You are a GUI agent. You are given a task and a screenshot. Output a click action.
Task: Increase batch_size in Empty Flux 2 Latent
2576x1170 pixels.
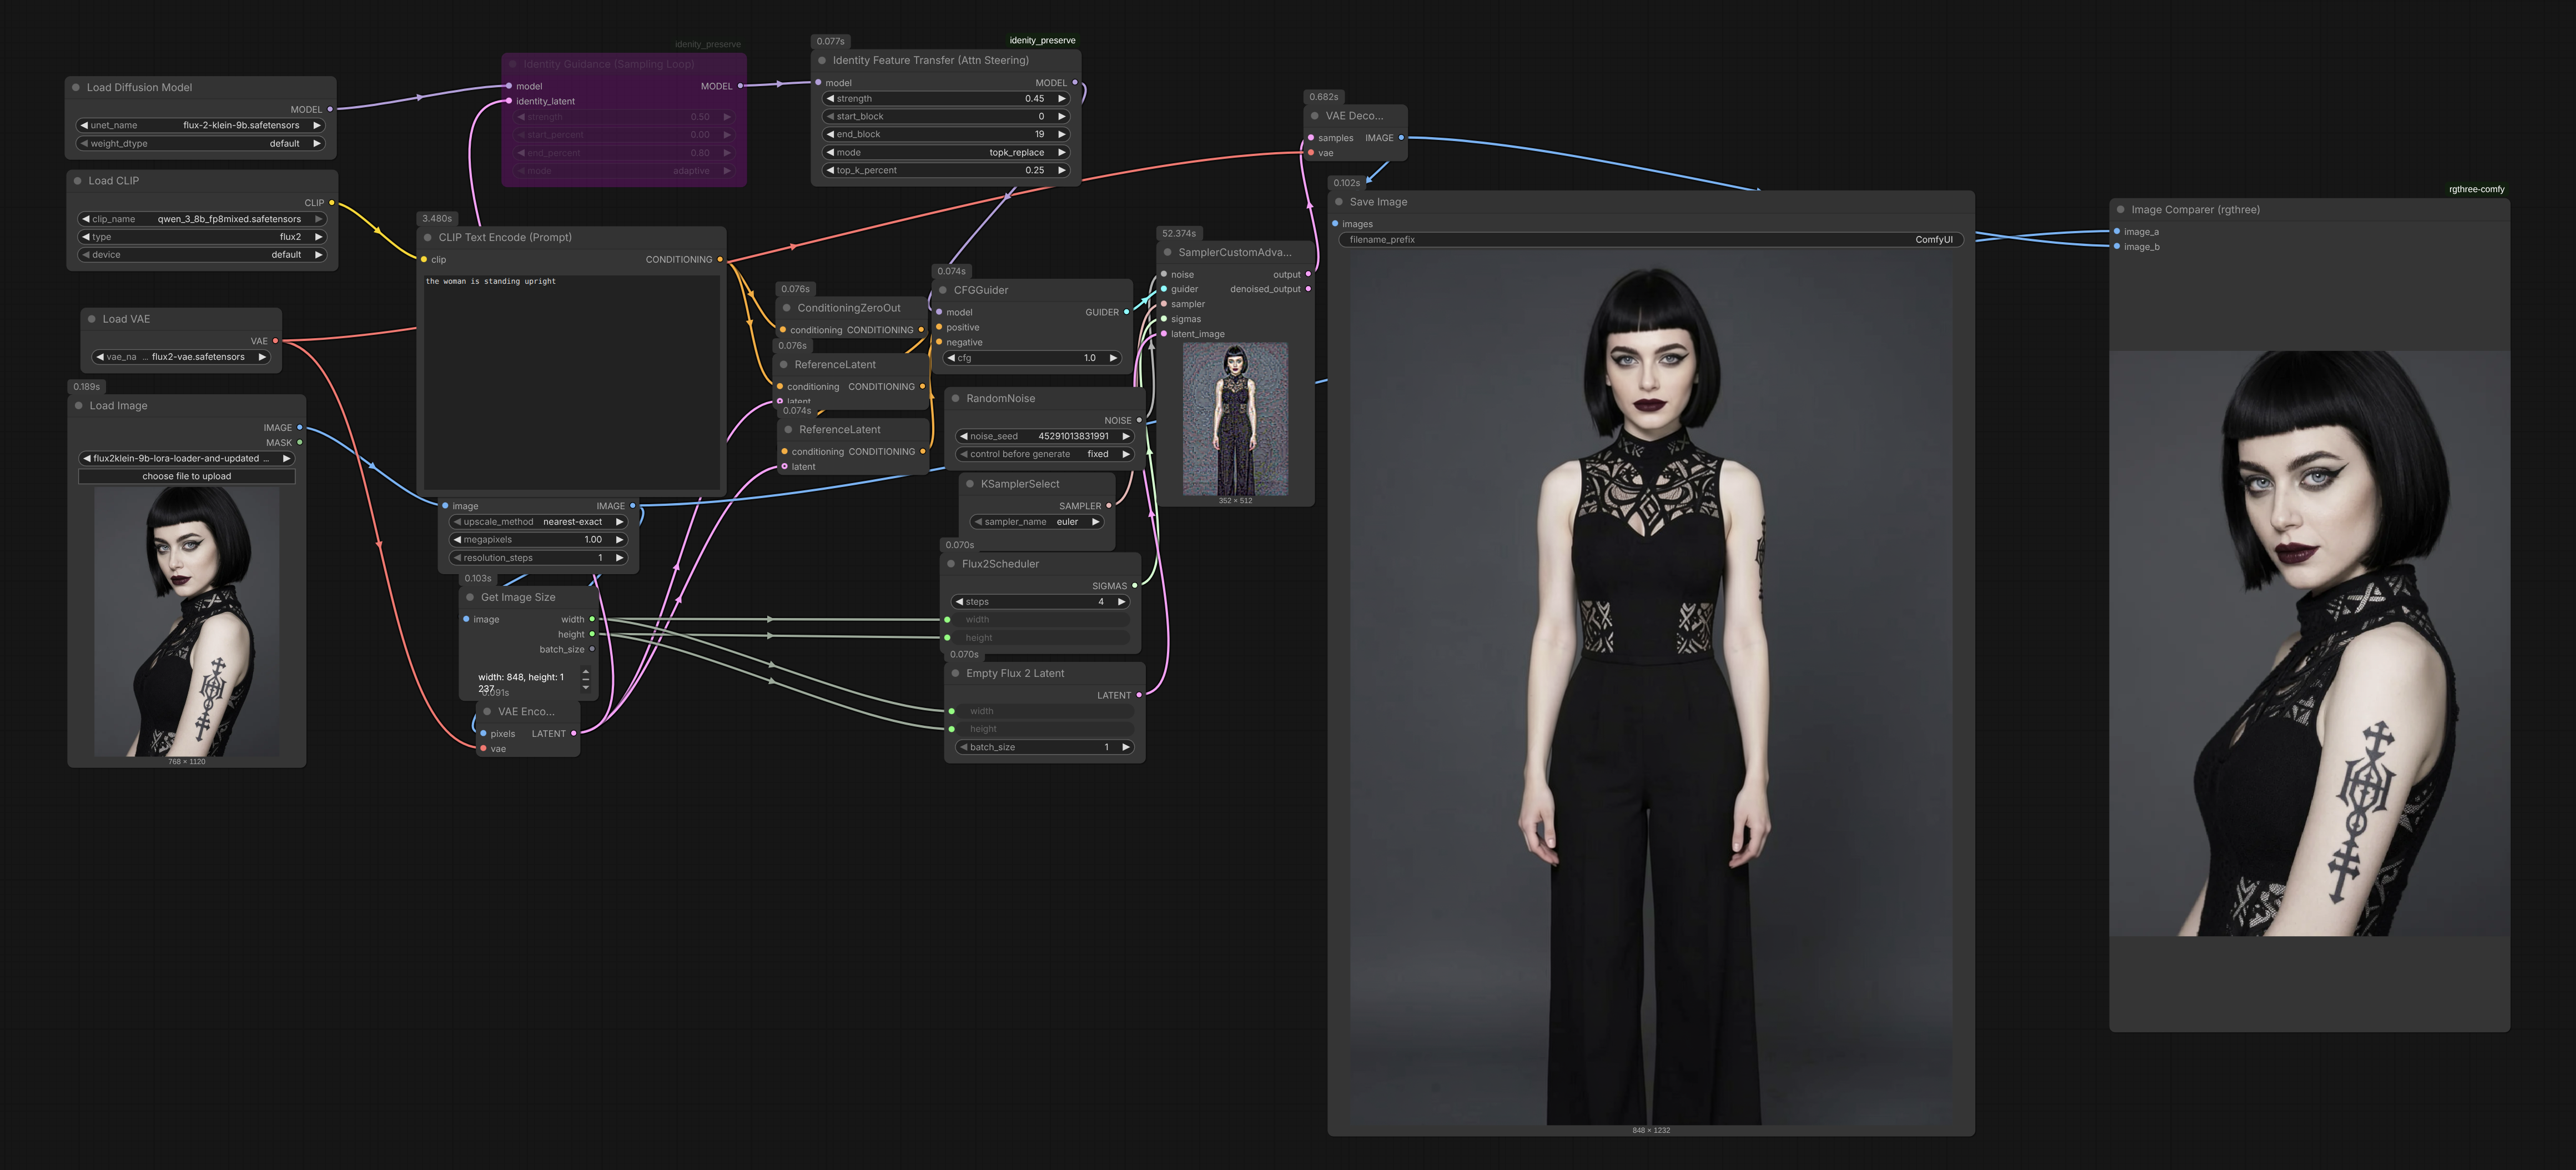click(x=1126, y=747)
